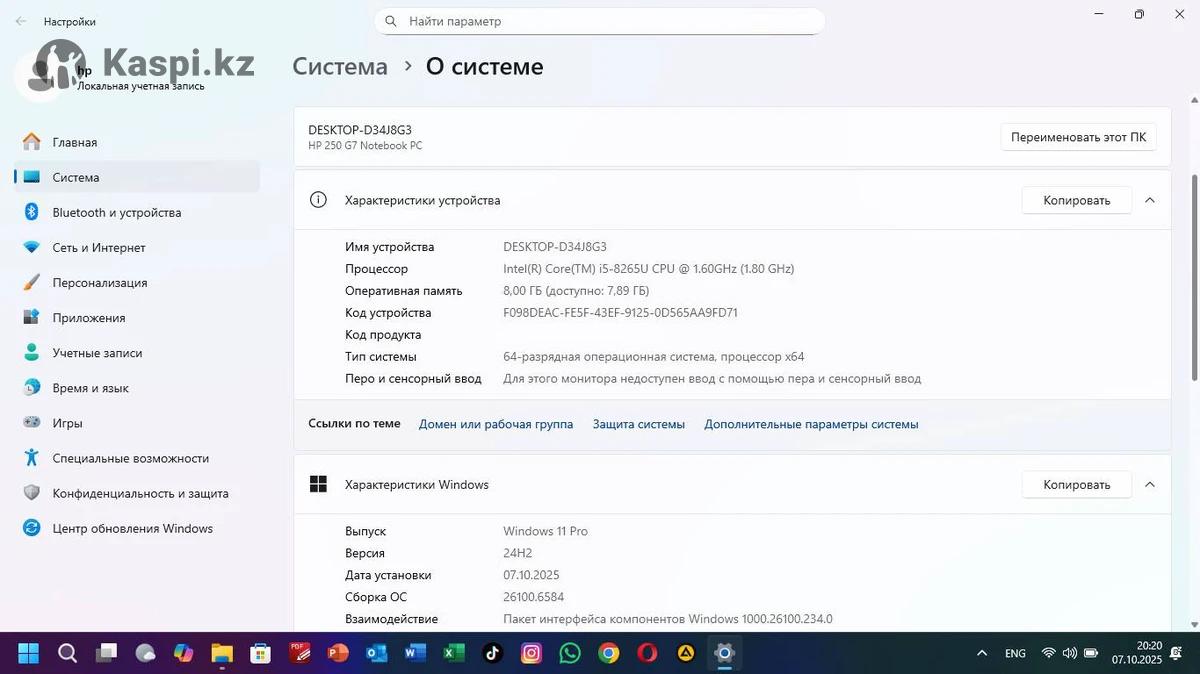1200x674 pixels.
Task: Select Учетные записи in the sidebar
Action: coord(97,353)
